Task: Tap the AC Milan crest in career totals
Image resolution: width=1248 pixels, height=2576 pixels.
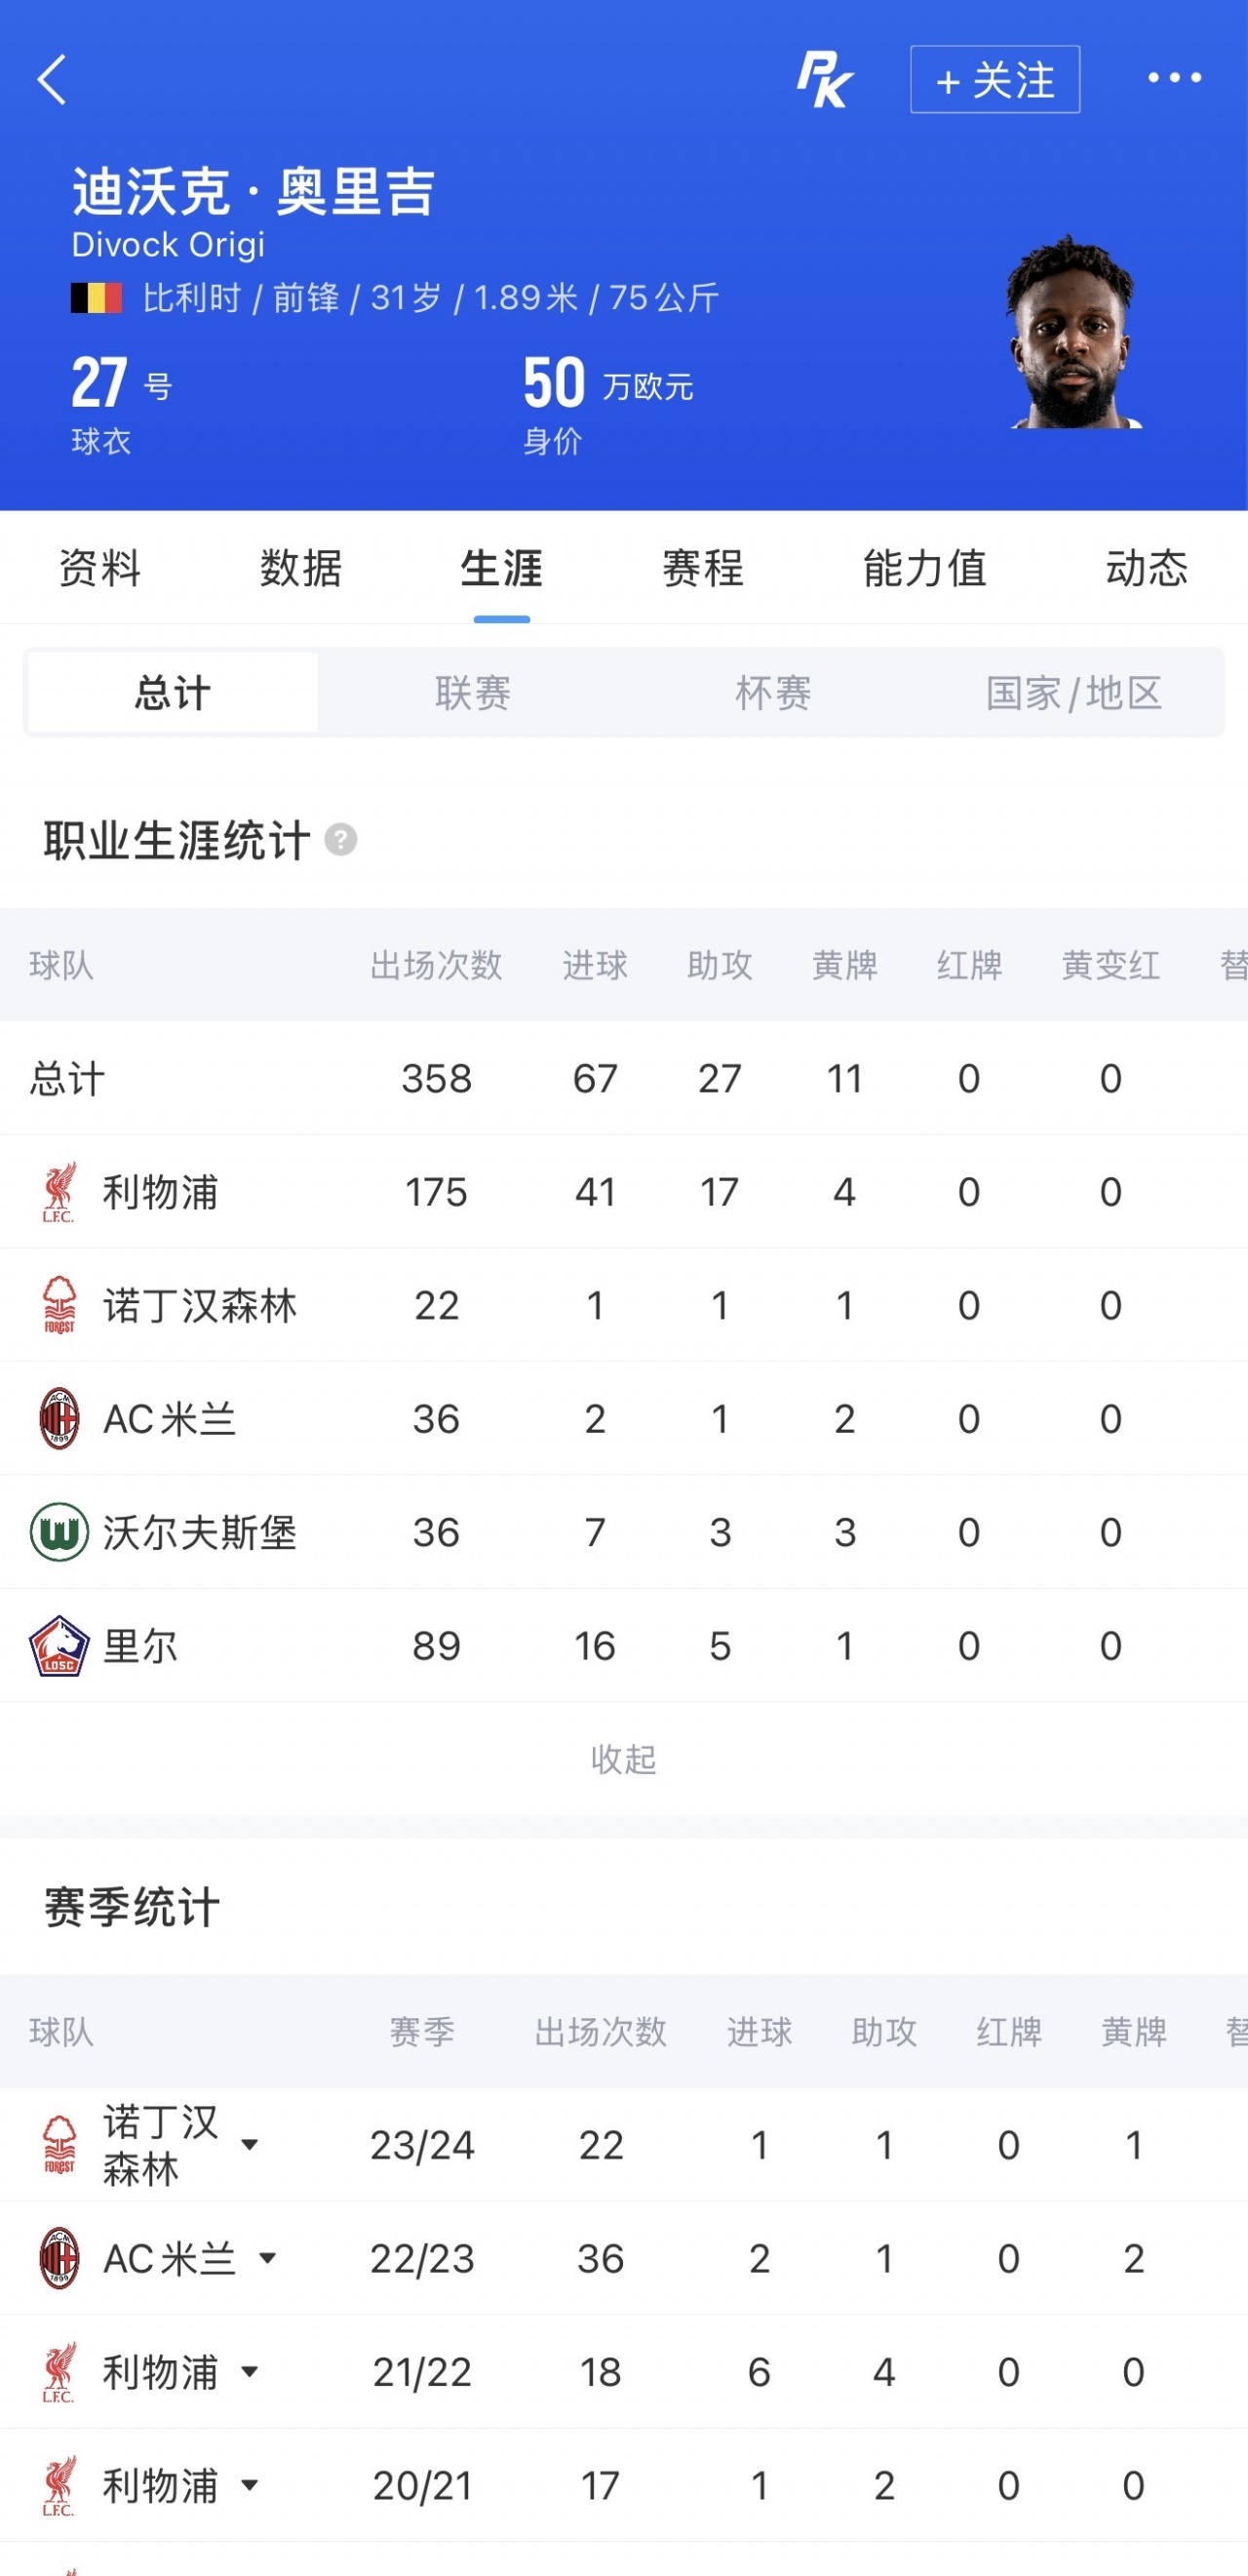Action: point(59,1418)
